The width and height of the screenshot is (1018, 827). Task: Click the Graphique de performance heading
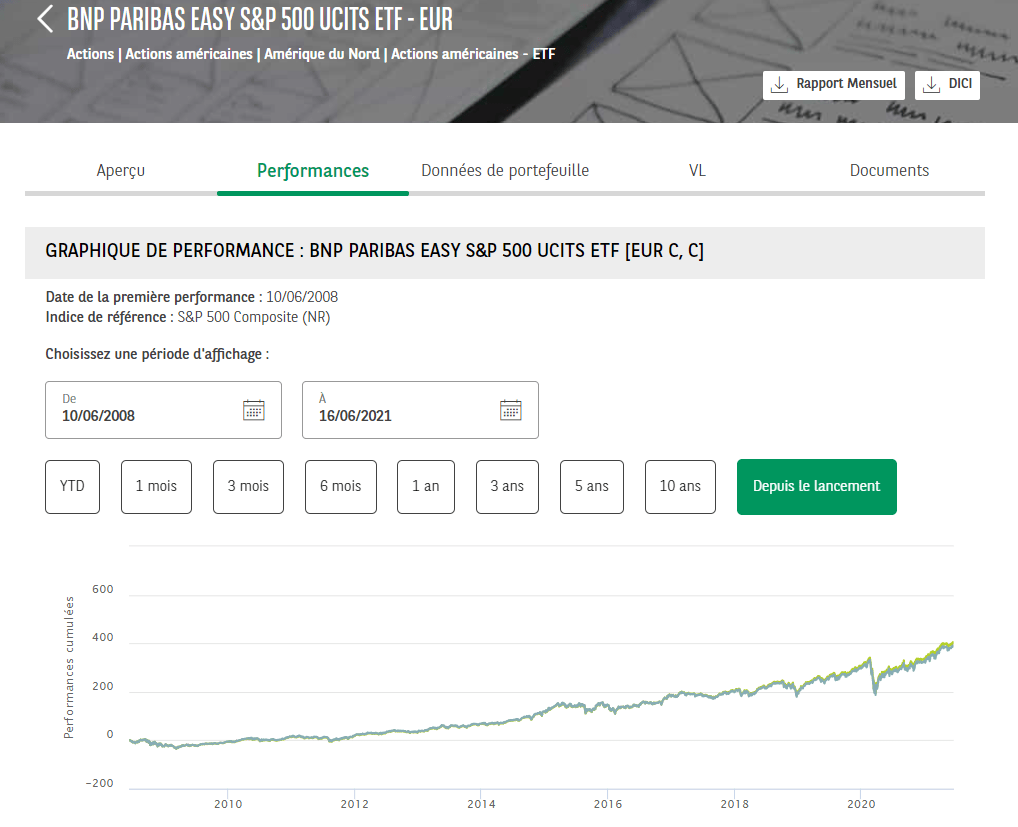click(375, 251)
